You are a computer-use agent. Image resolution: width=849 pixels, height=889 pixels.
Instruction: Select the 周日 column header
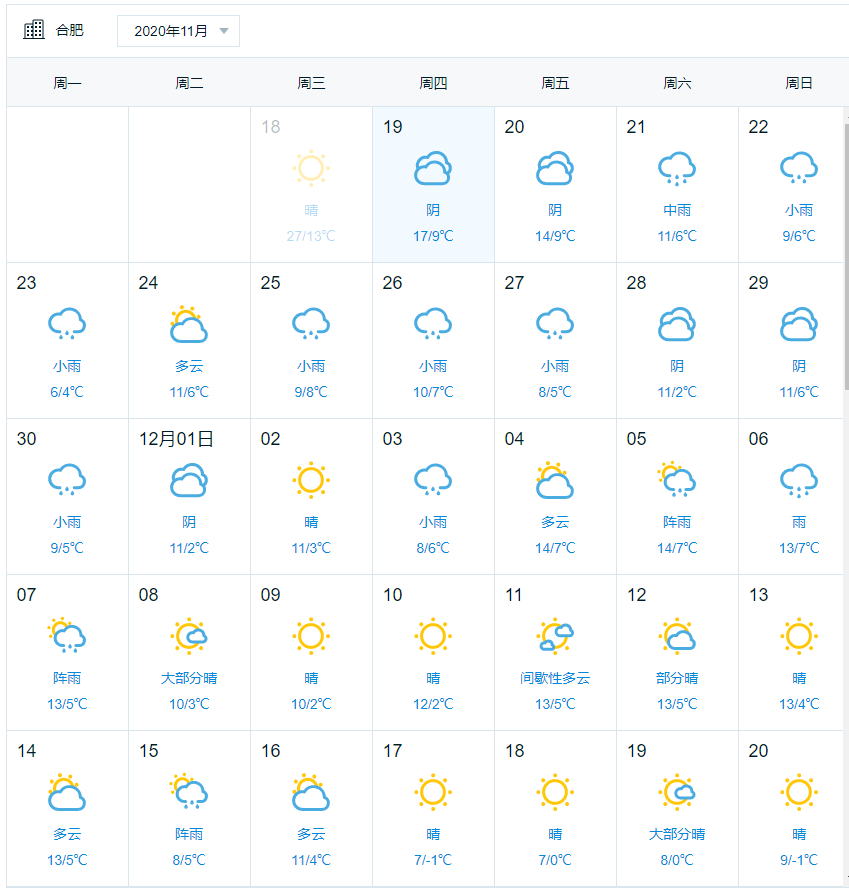pyautogui.click(x=799, y=83)
